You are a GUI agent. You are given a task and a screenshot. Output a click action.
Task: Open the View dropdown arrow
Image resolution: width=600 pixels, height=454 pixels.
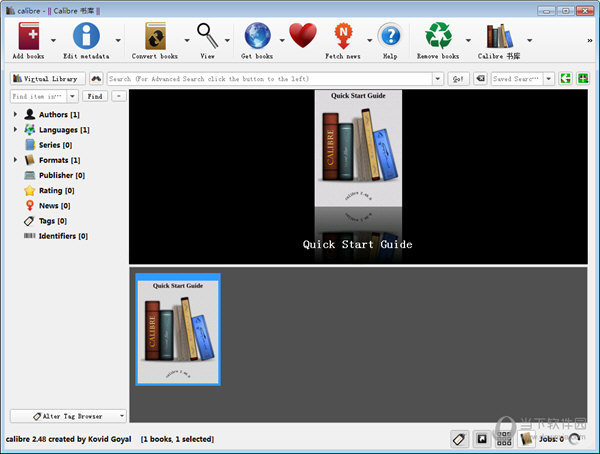227,40
